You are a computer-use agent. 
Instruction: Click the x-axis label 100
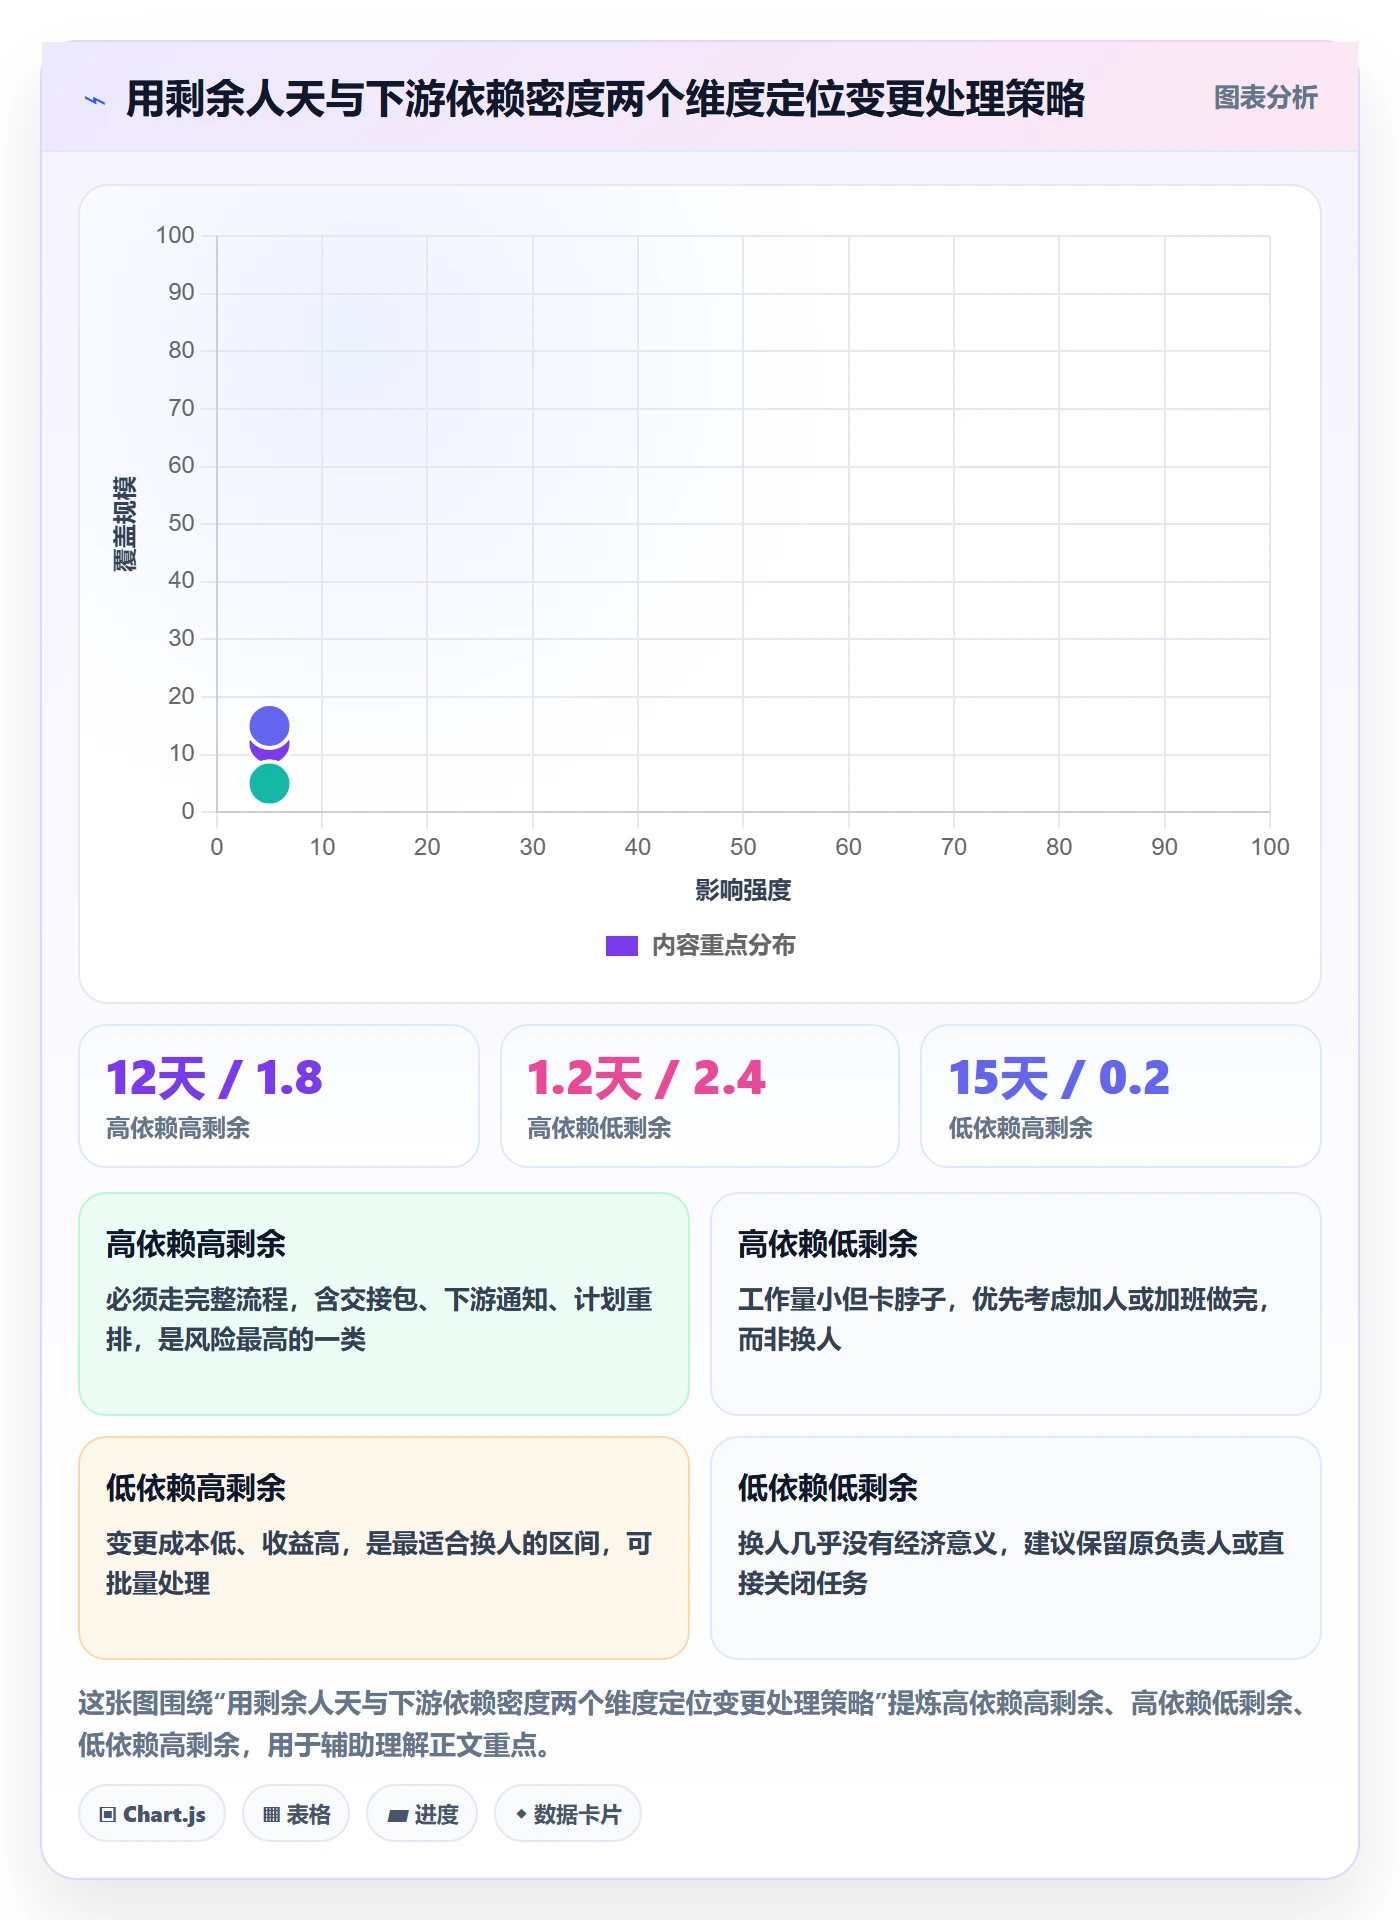point(1270,847)
